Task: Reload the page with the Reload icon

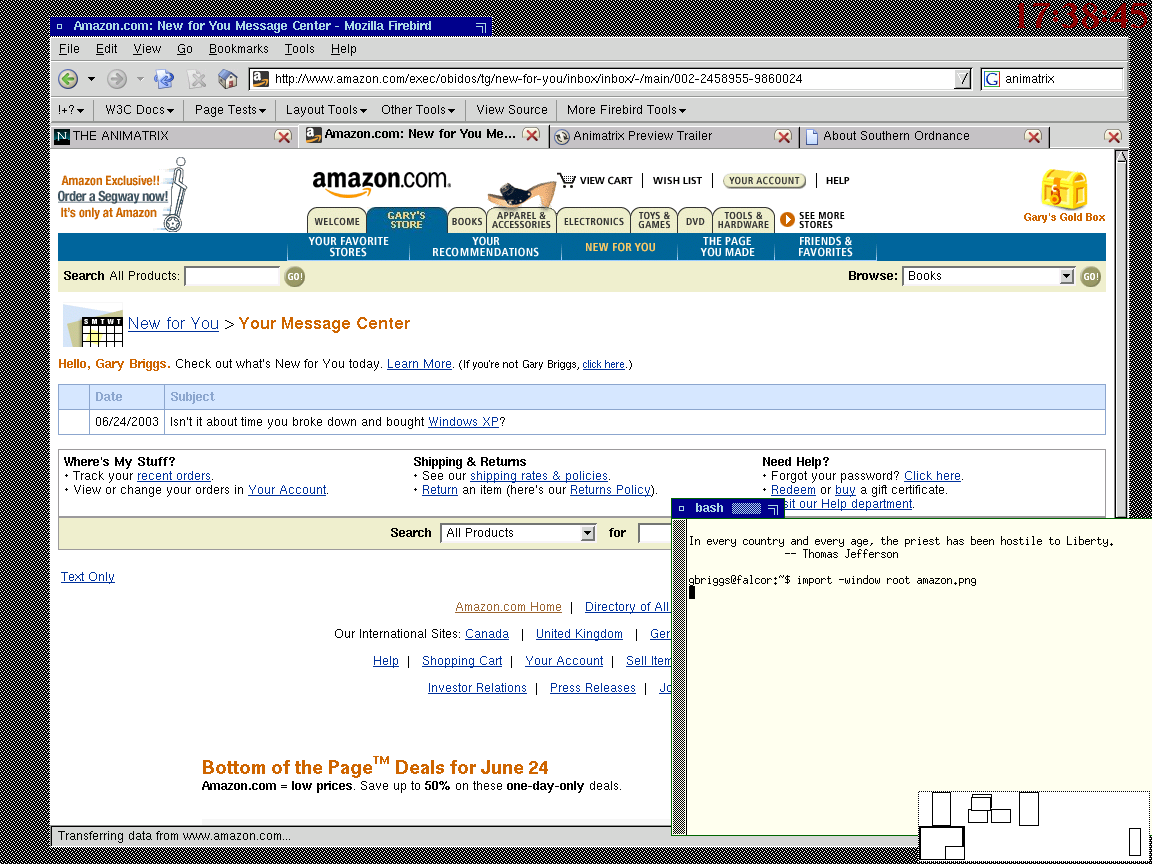Action: (x=163, y=79)
